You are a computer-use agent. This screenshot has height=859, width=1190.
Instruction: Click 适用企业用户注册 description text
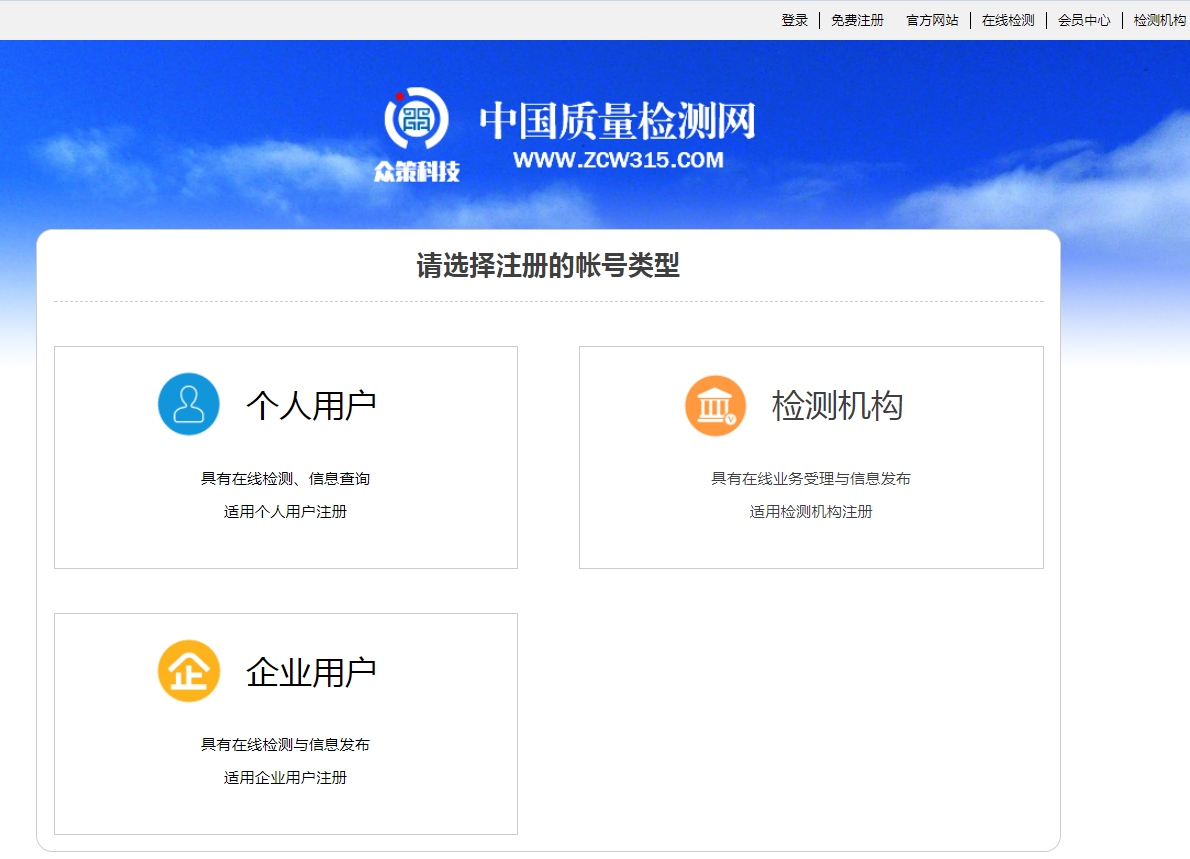coord(285,778)
